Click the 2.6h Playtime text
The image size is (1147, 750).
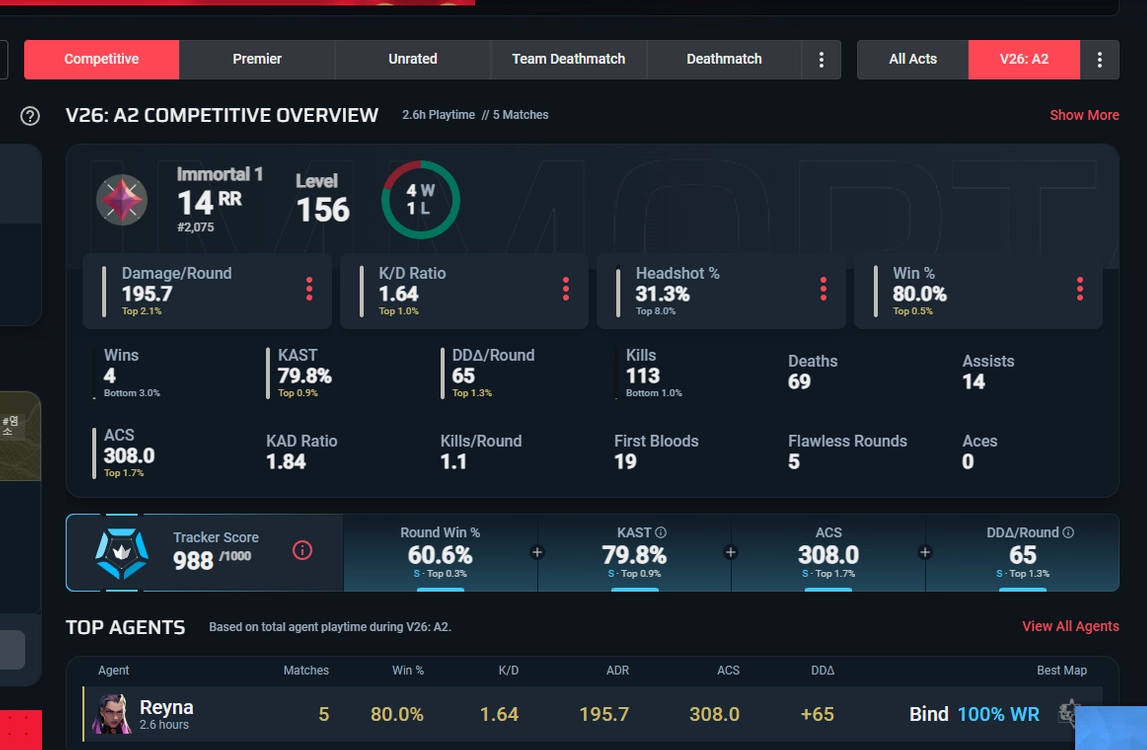[438, 115]
